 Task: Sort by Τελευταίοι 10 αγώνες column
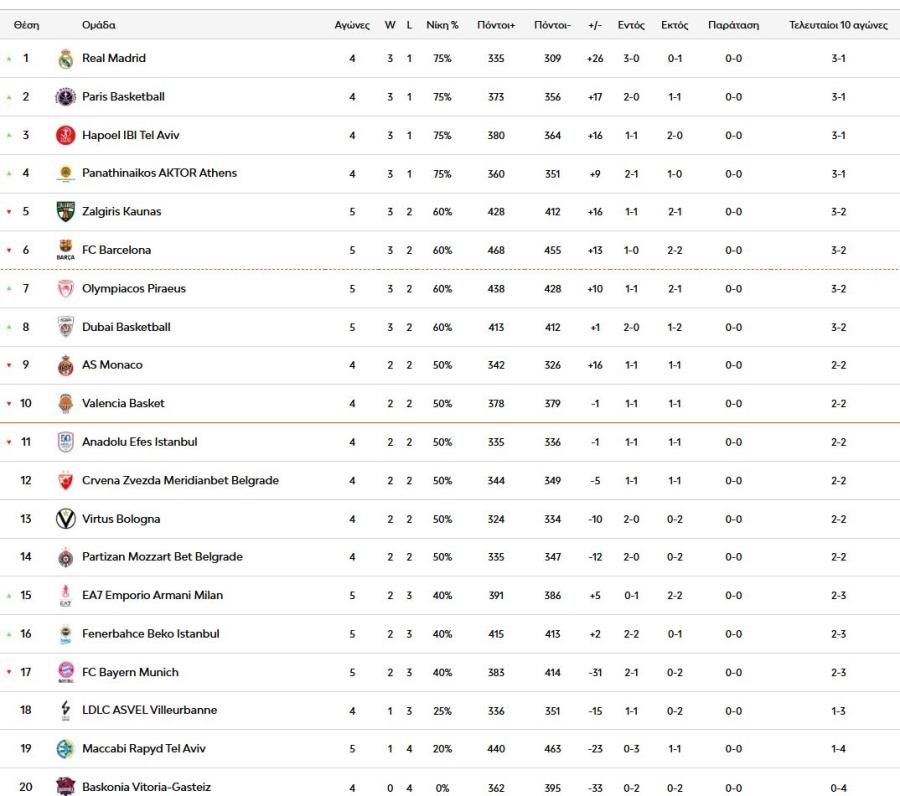pyautogui.click(x=838, y=25)
